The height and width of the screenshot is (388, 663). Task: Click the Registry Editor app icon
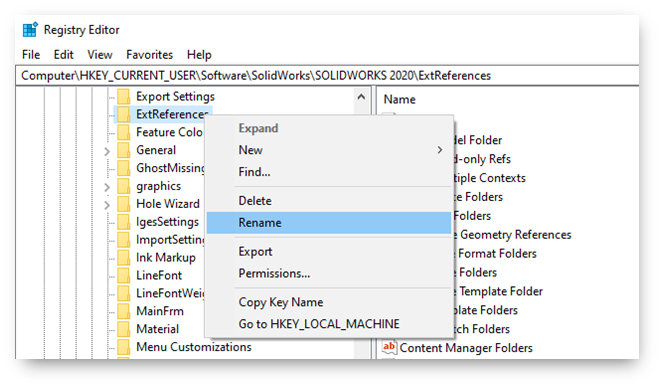30,30
